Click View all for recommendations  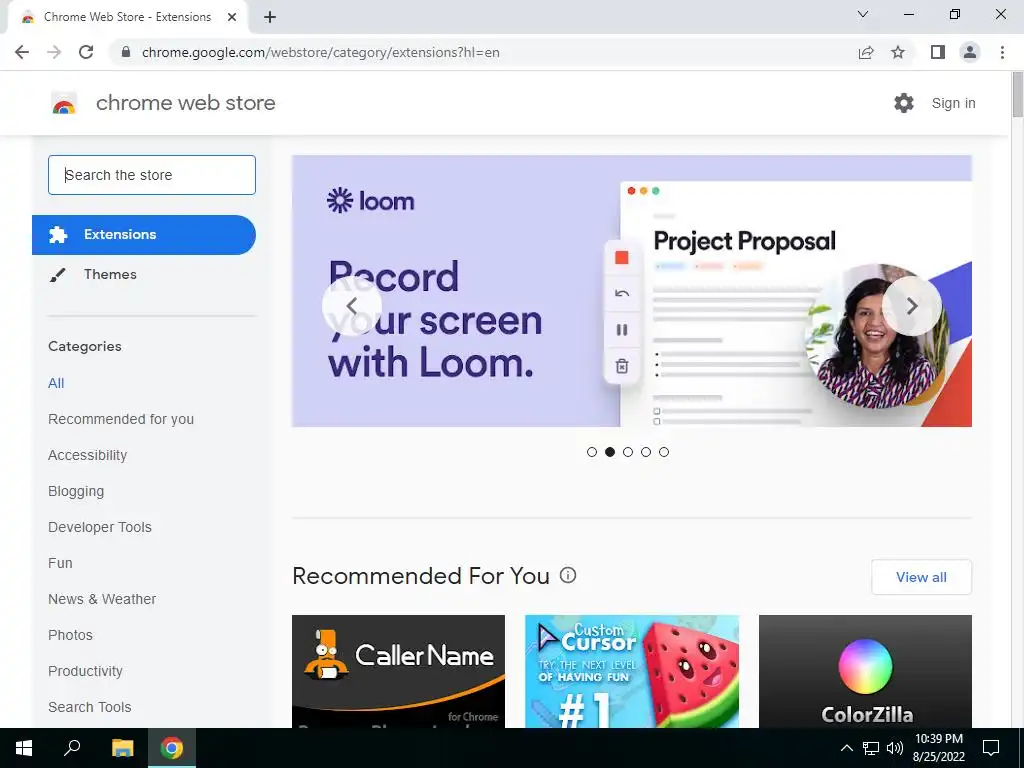921,577
